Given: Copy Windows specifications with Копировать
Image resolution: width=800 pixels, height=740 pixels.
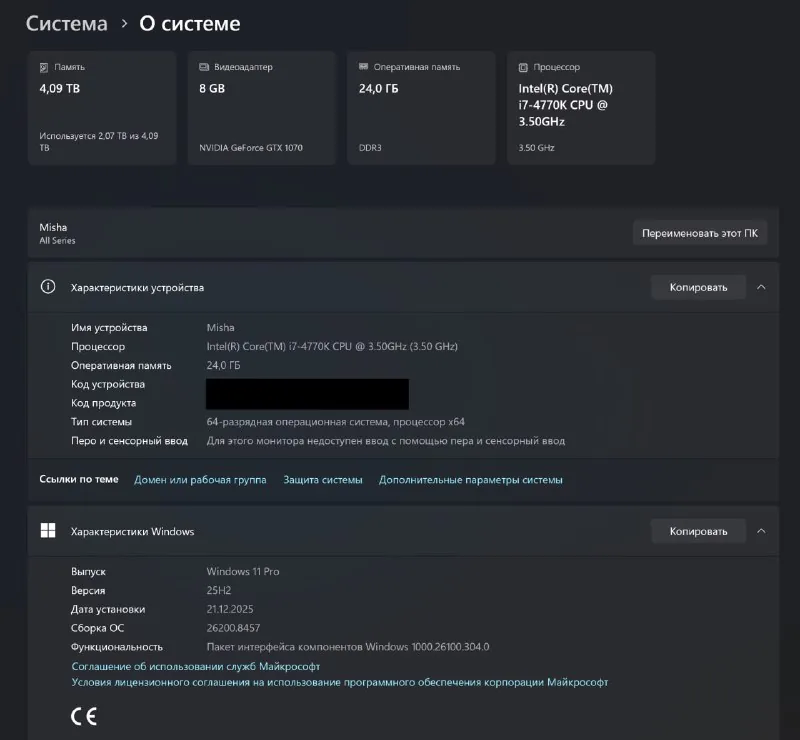Looking at the screenshot, I should [698, 531].
